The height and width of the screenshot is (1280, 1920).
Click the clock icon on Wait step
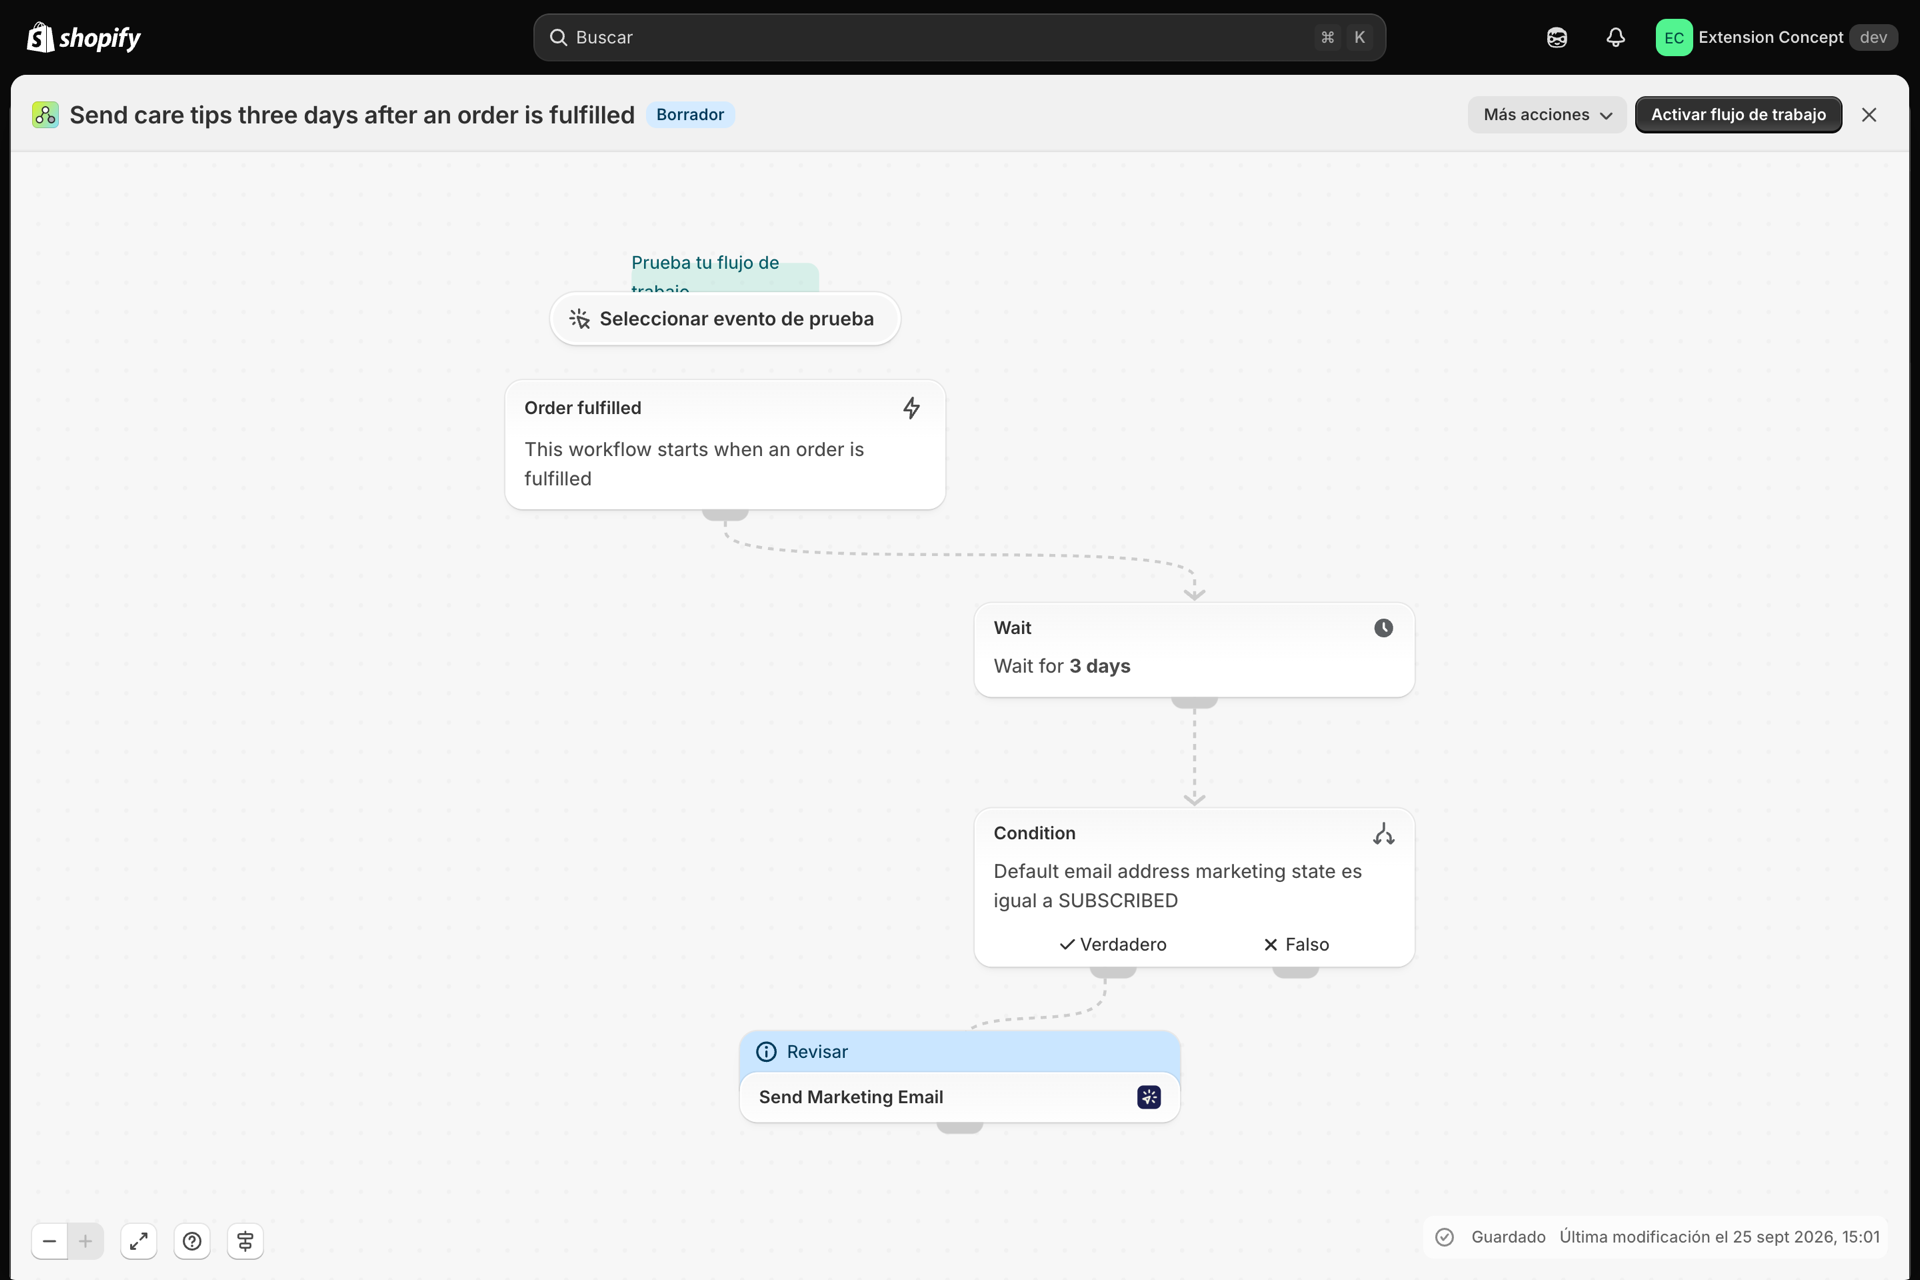pyautogui.click(x=1383, y=628)
